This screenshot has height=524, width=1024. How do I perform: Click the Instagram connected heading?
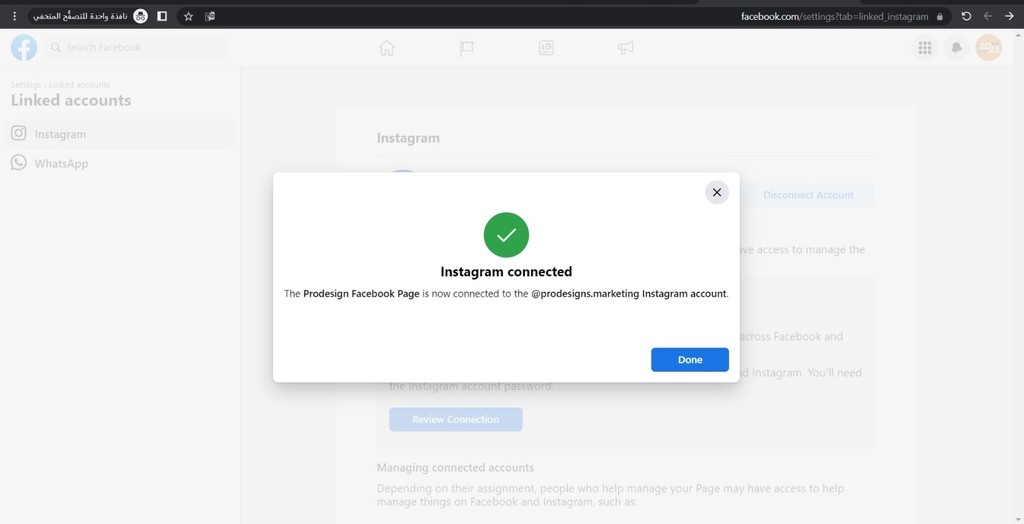pos(506,272)
